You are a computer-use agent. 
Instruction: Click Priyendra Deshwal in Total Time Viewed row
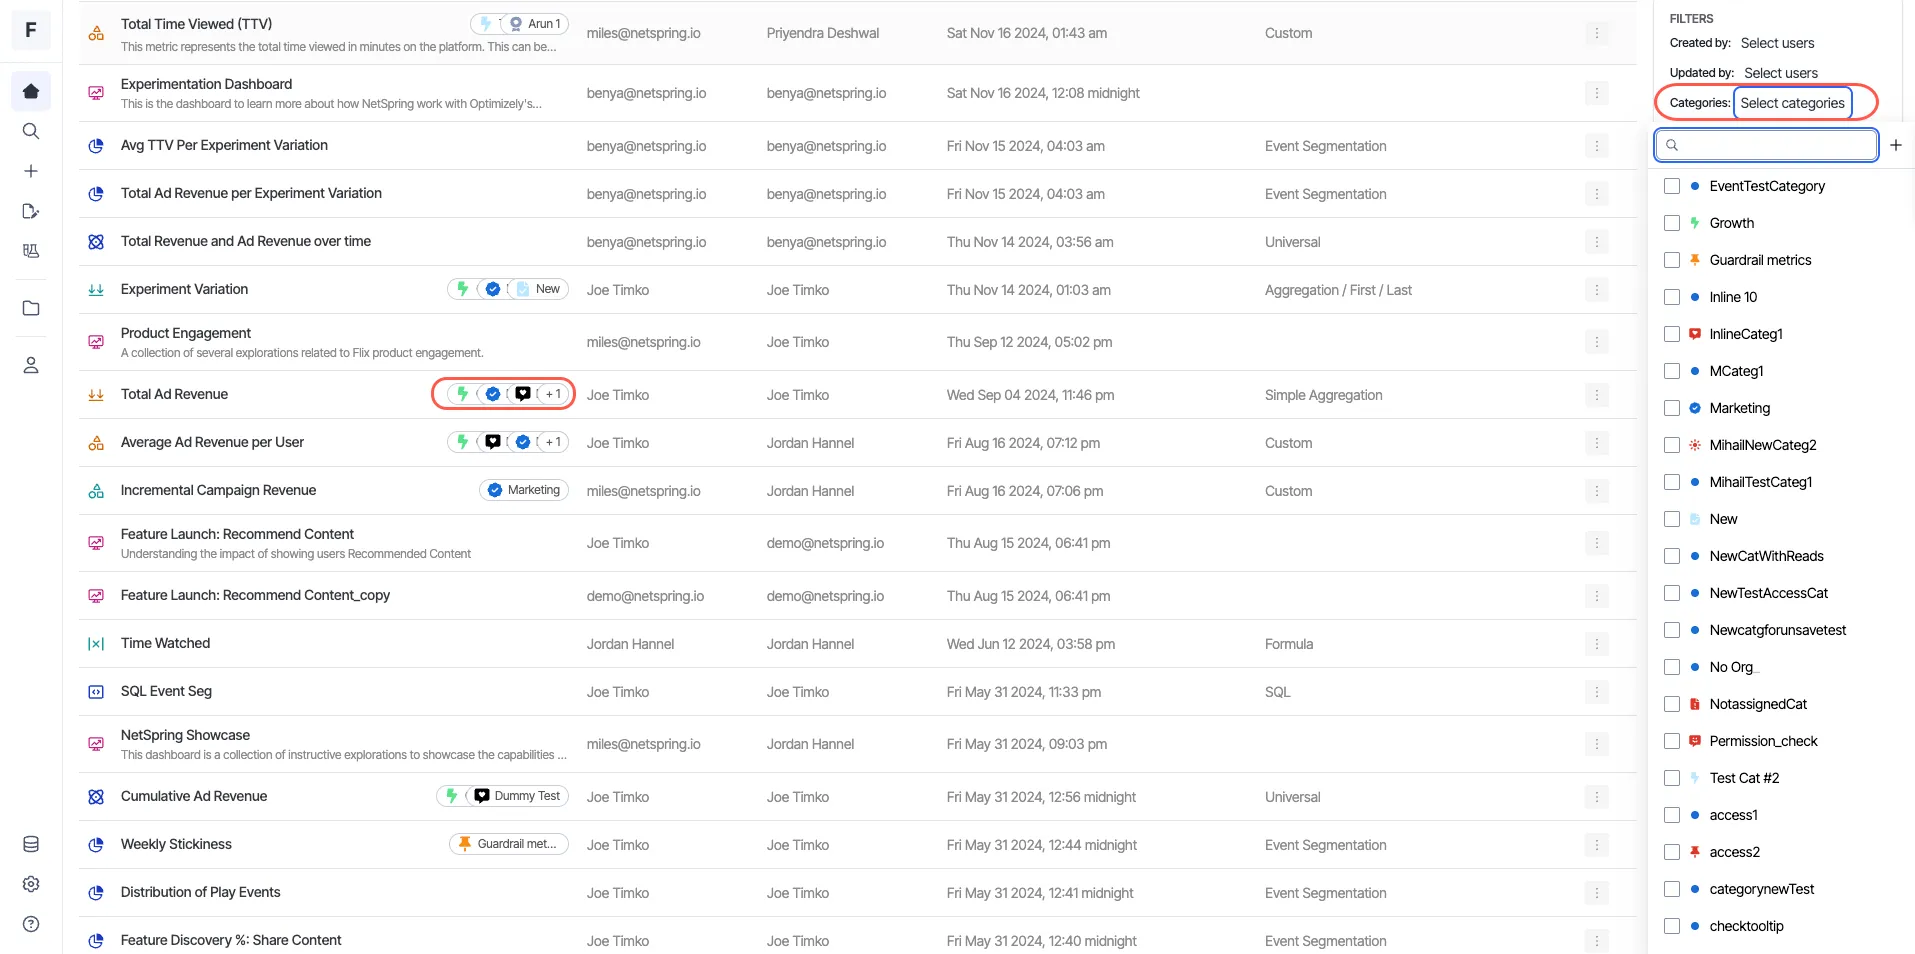click(x=823, y=33)
